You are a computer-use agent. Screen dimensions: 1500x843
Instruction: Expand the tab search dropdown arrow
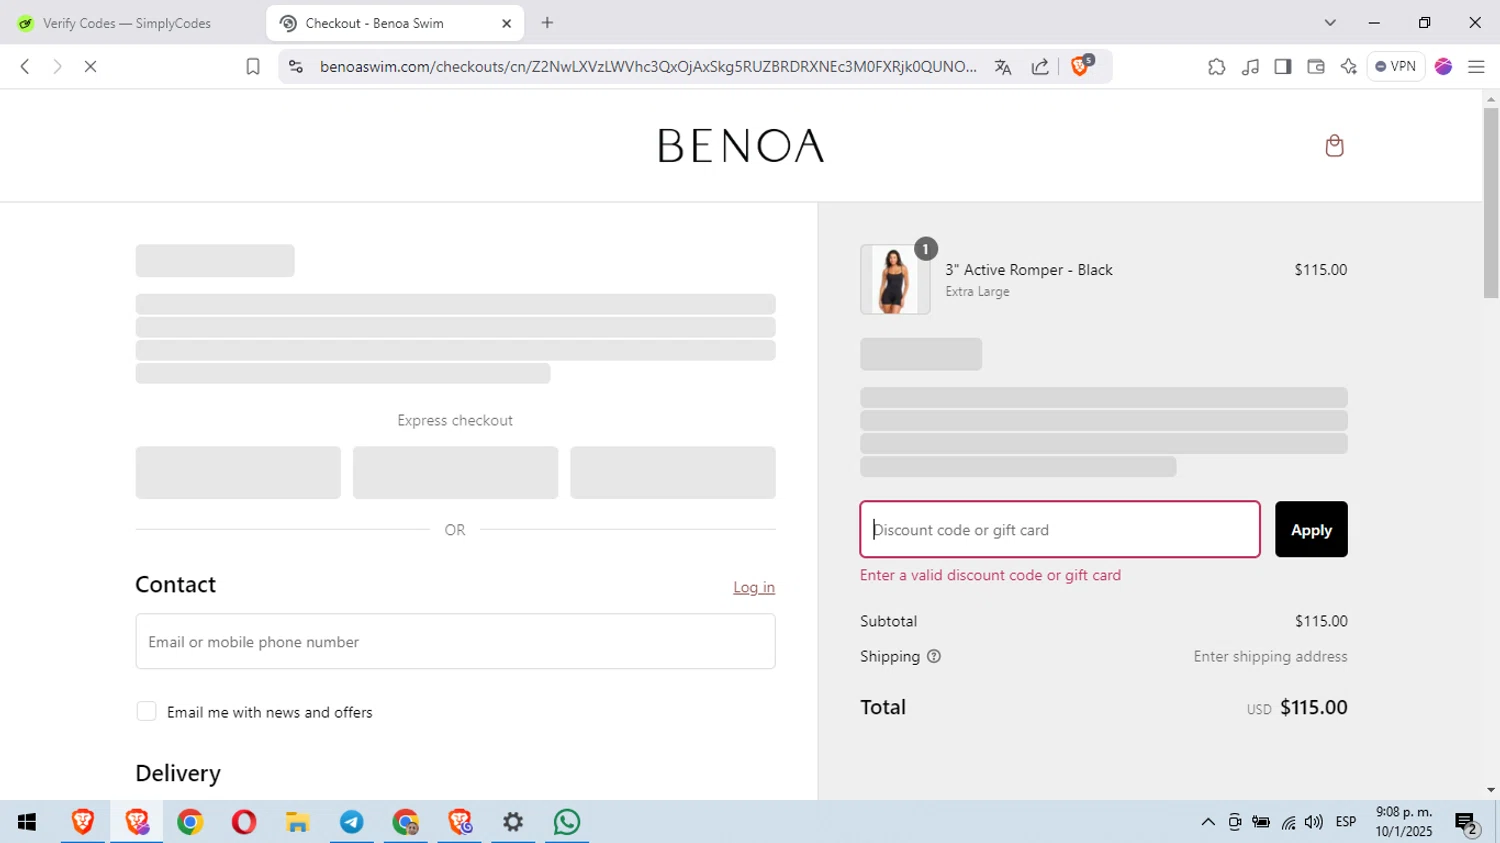pos(1330,23)
